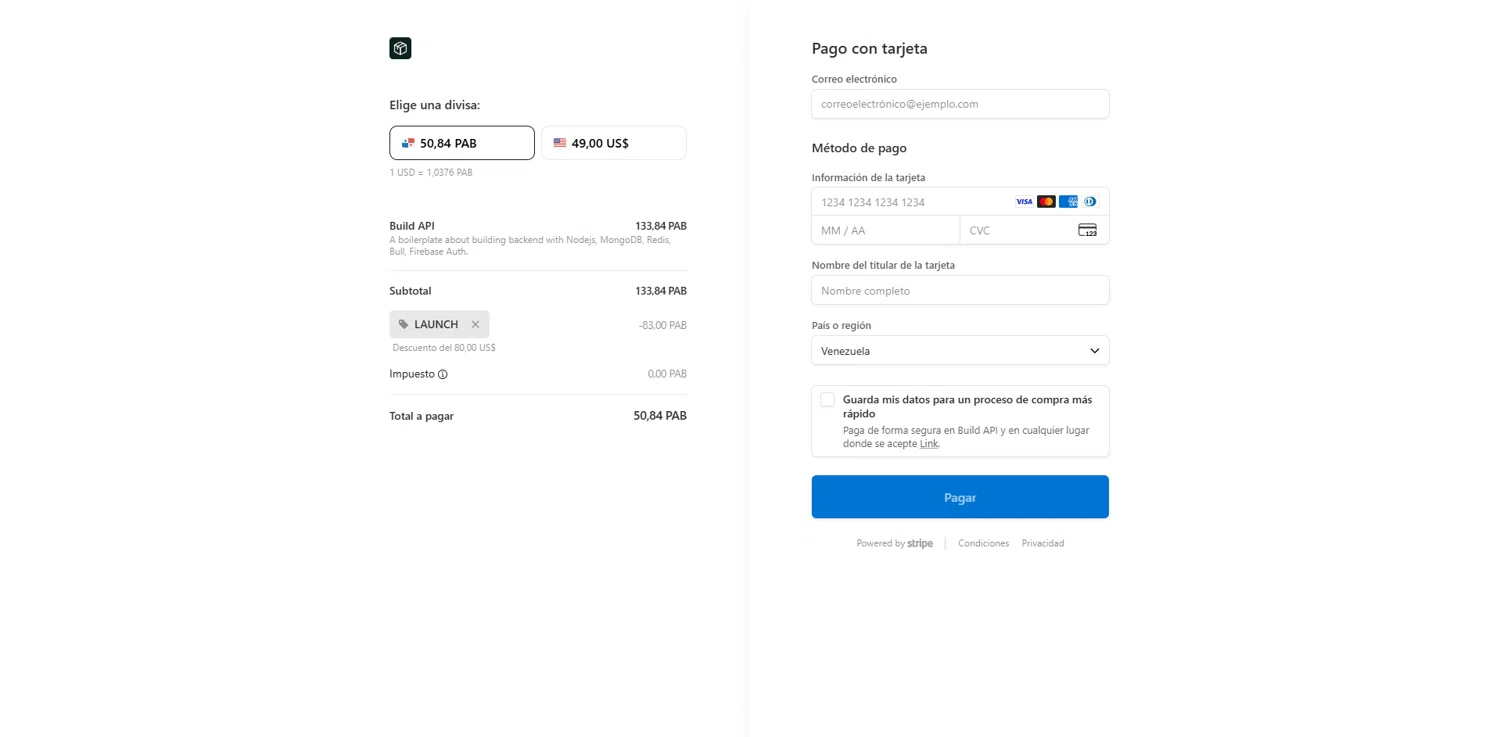Click the American Express logo
Image resolution: width=1500 pixels, height=737 pixels.
[1068, 202]
